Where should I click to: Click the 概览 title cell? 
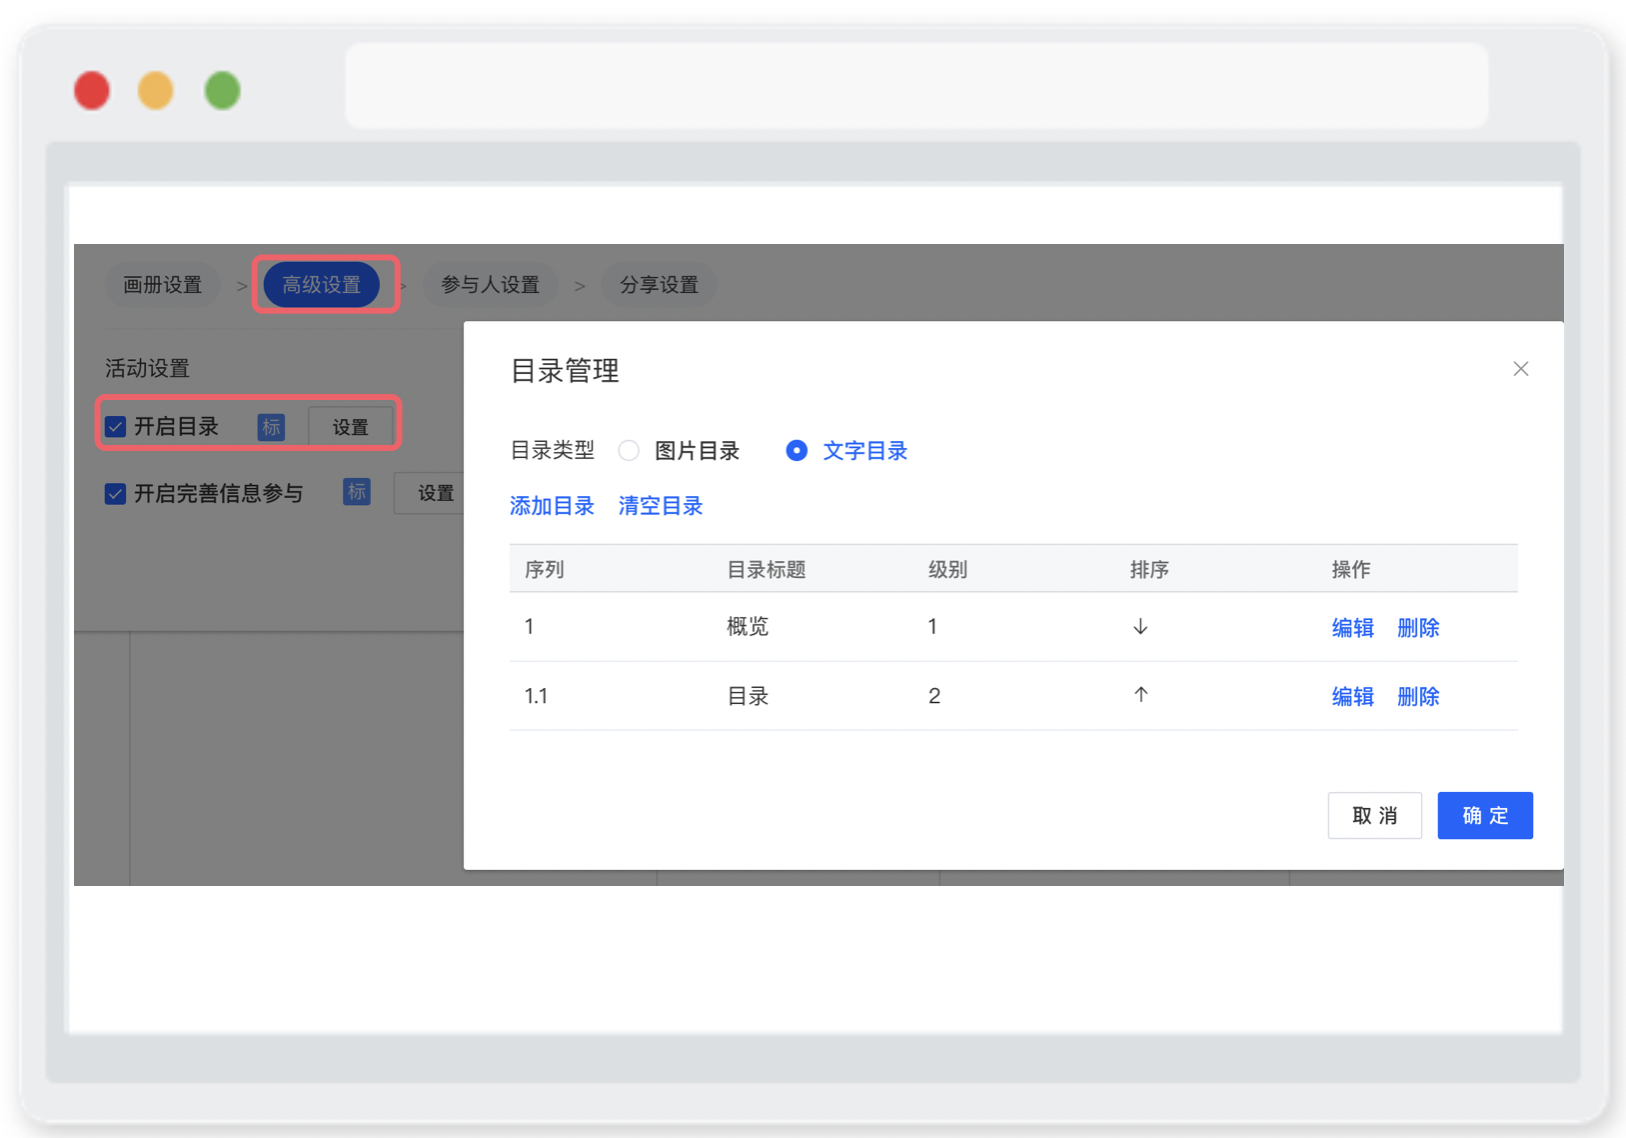748,627
